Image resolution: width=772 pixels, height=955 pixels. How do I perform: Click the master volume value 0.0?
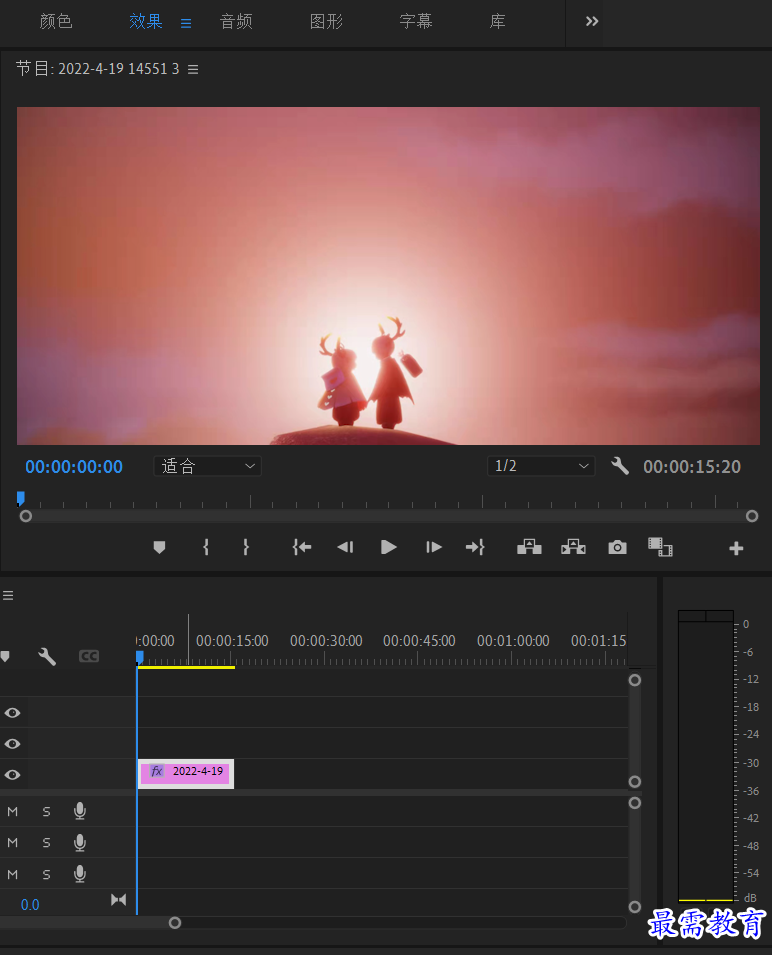coord(30,904)
